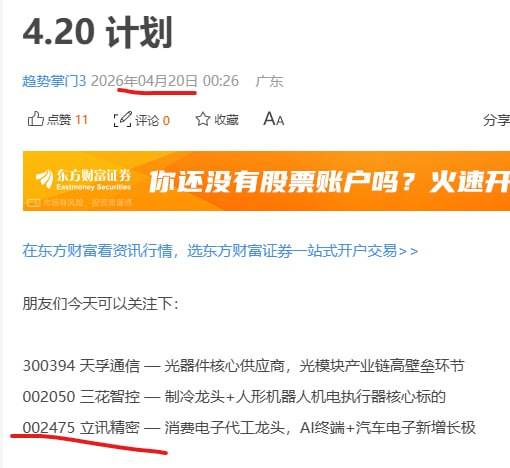Click the thumbs-up like icon

coord(36,119)
